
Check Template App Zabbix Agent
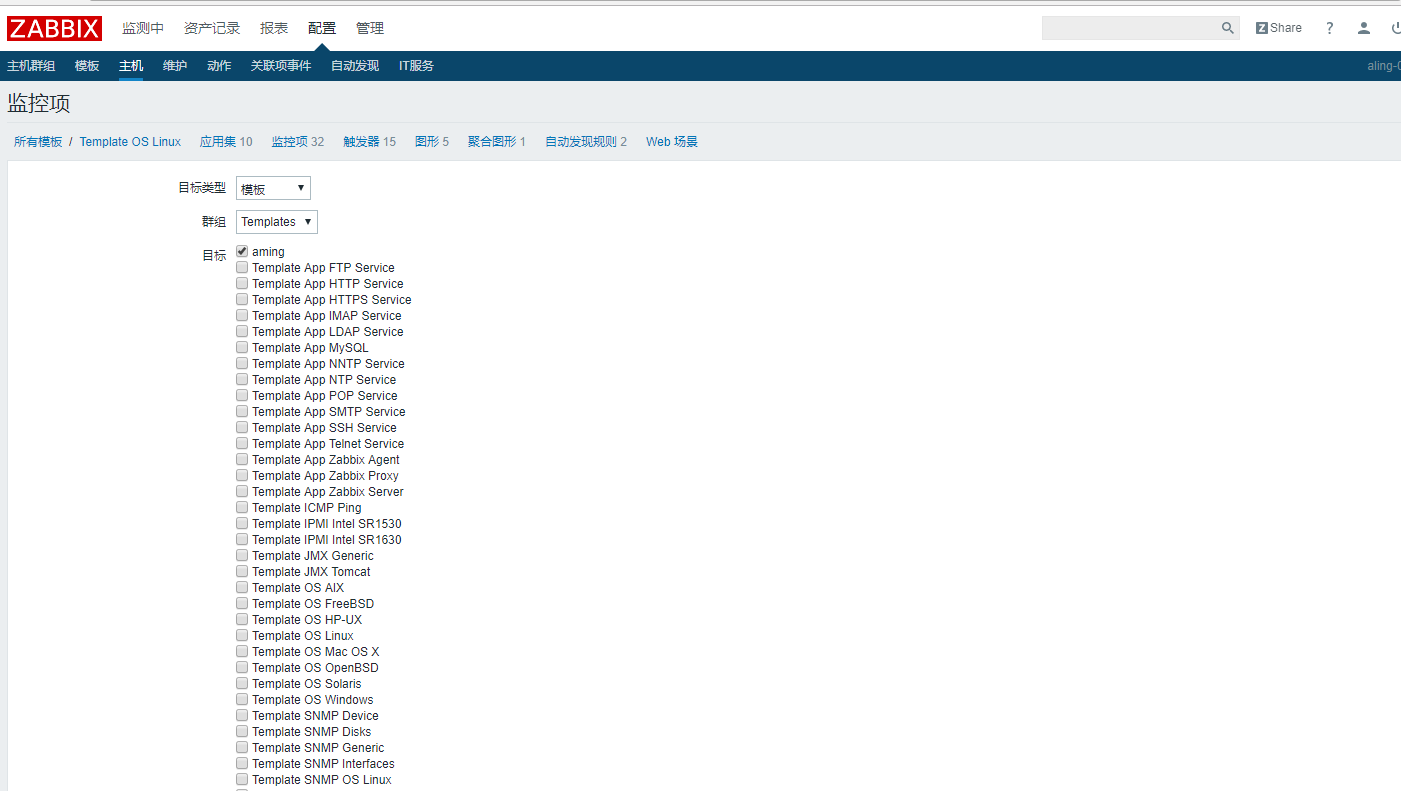click(242, 459)
